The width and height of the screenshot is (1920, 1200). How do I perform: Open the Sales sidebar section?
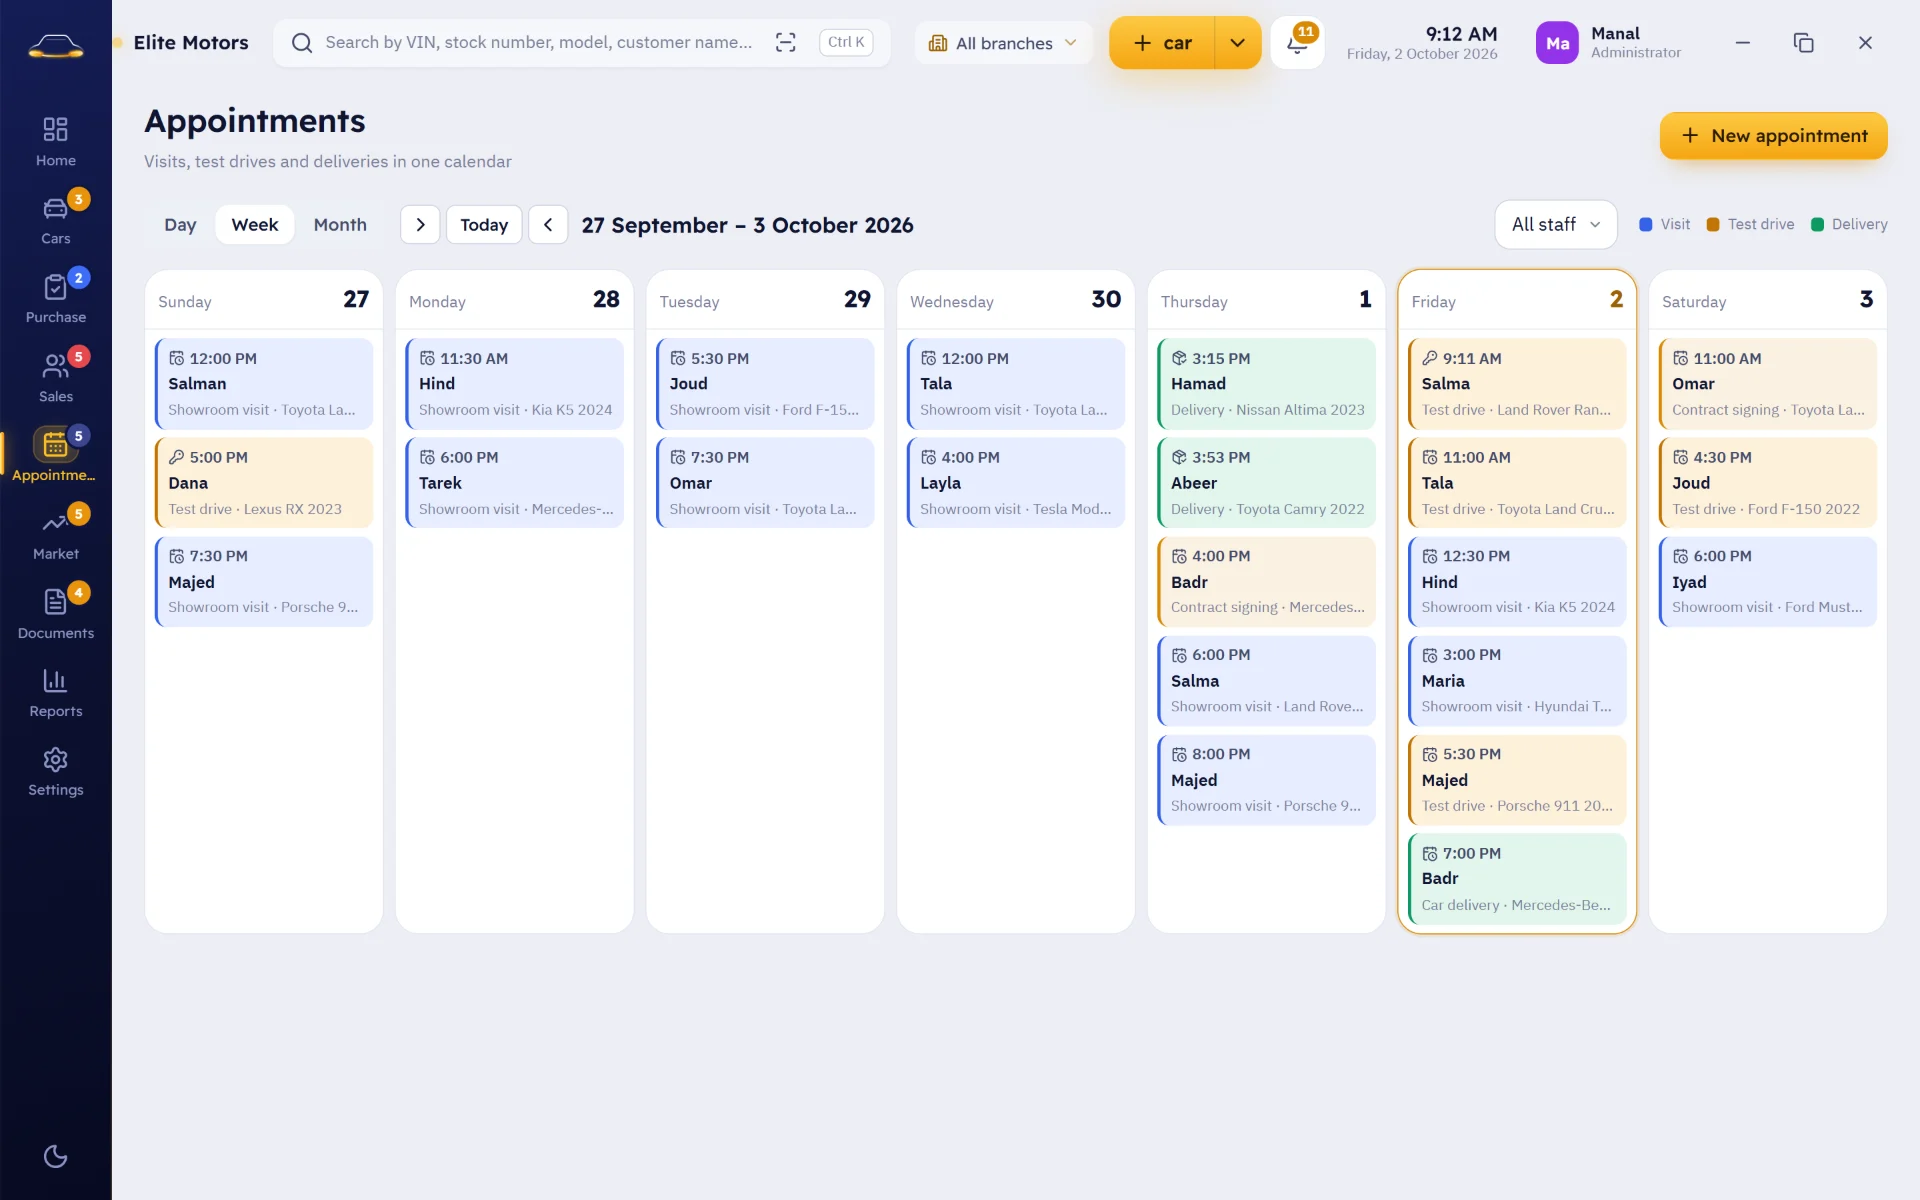55,378
